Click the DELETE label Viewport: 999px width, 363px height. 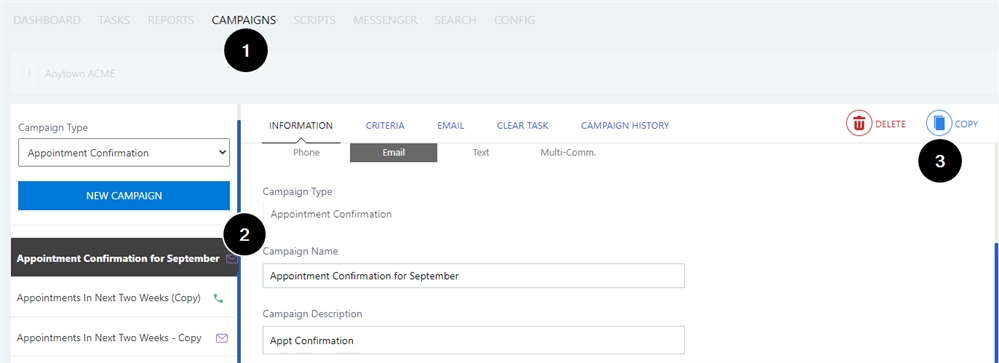click(890, 124)
